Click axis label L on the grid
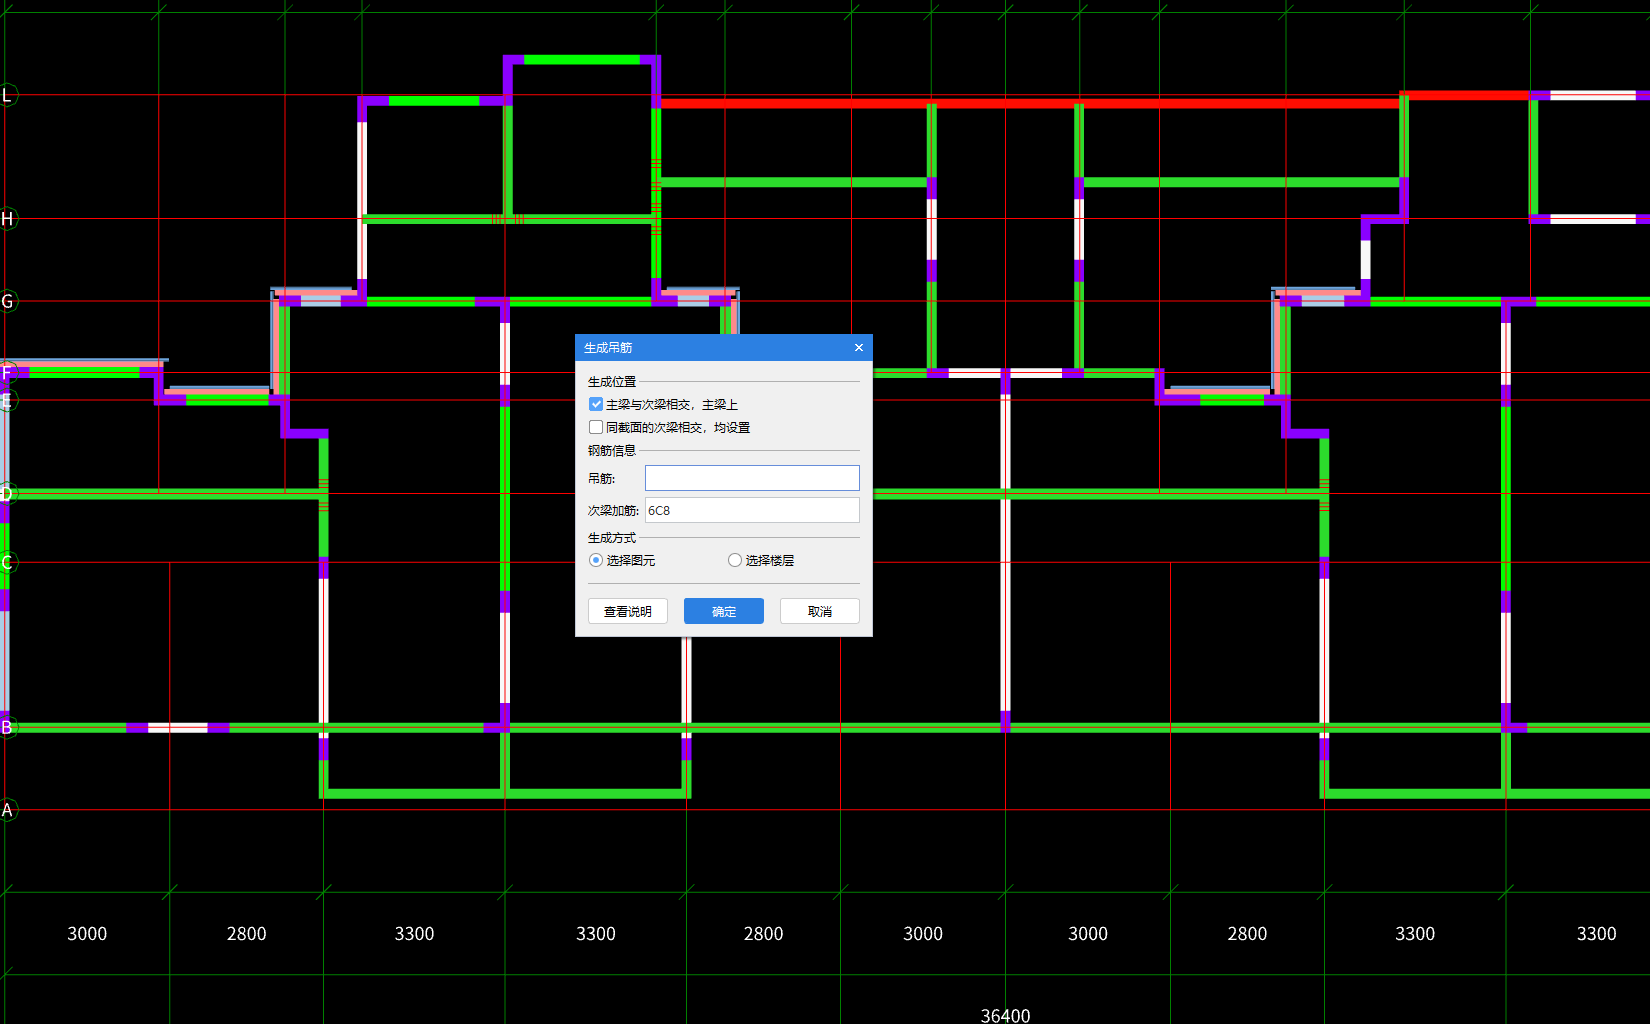This screenshot has height=1024, width=1650. pyautogui.click(x=7, y=95)
